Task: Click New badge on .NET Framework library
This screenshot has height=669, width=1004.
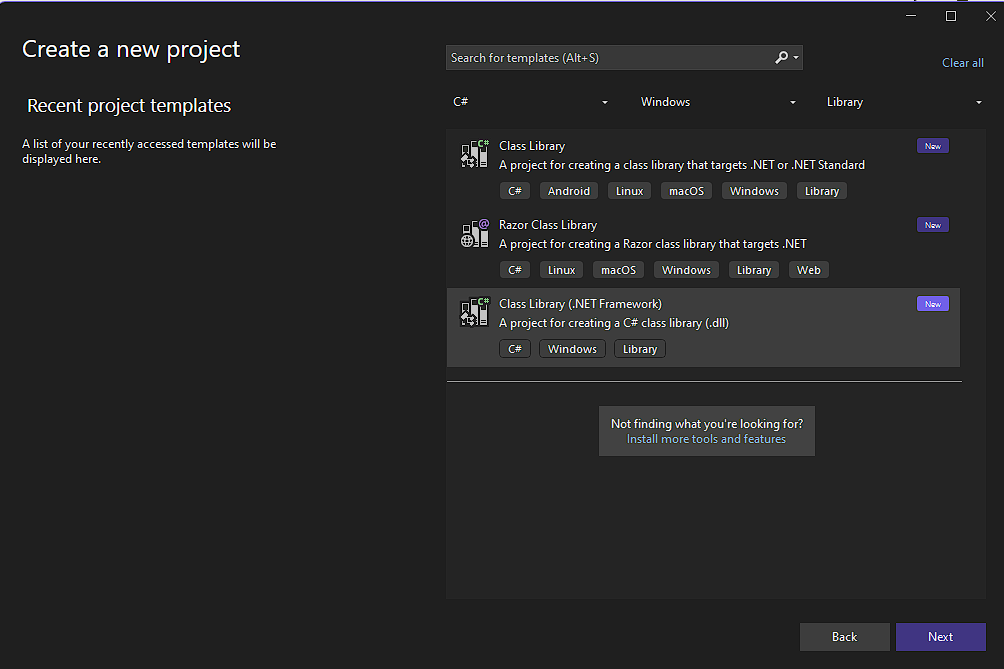Action: pos(932,304)
